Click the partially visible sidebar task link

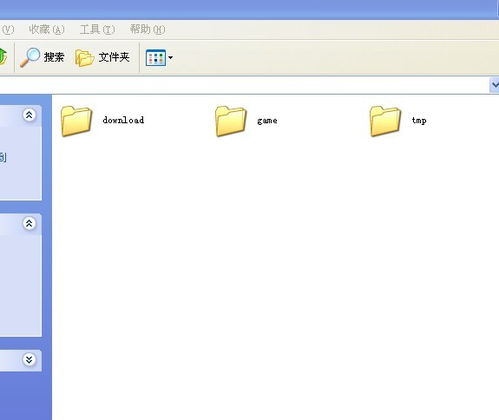point(3,157)
